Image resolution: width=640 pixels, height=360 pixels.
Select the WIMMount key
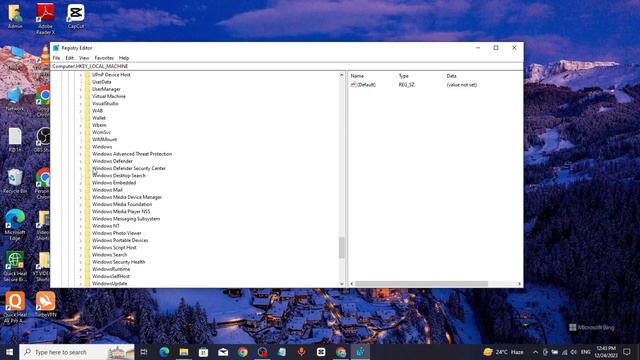[x=104, y=140]
